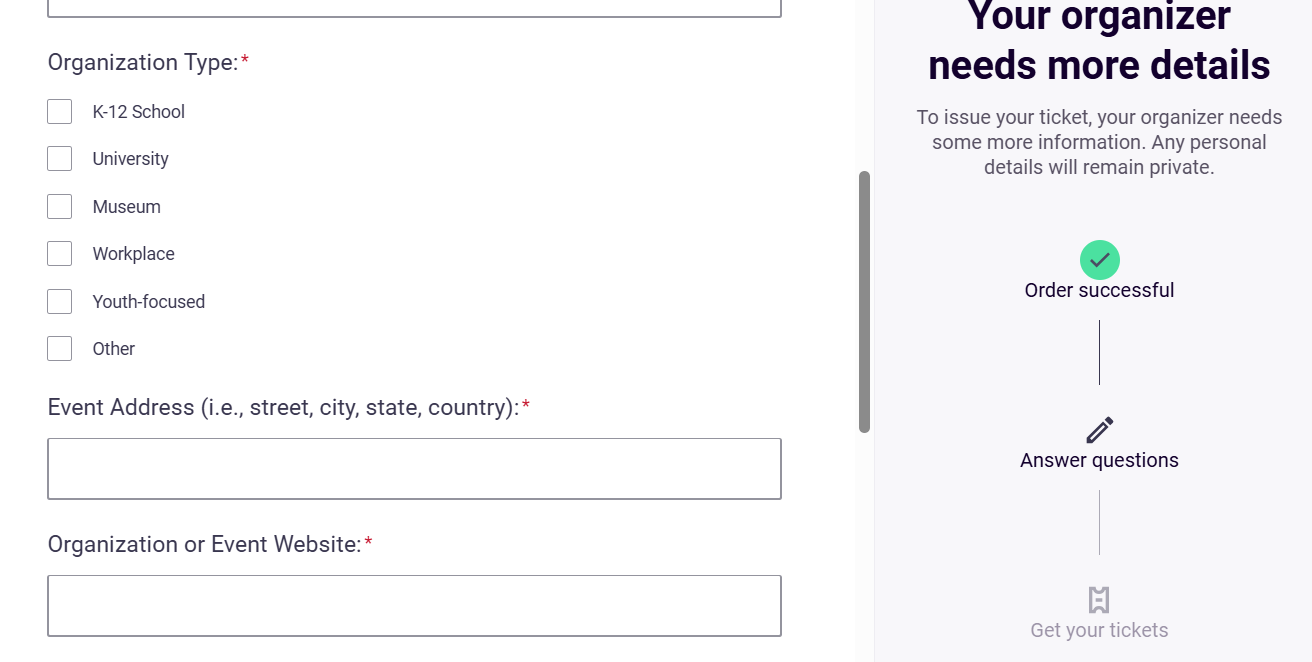Click the green Order successful checkmark icon
Viewport: 1312px width, 662px height.
(1099, 260)
